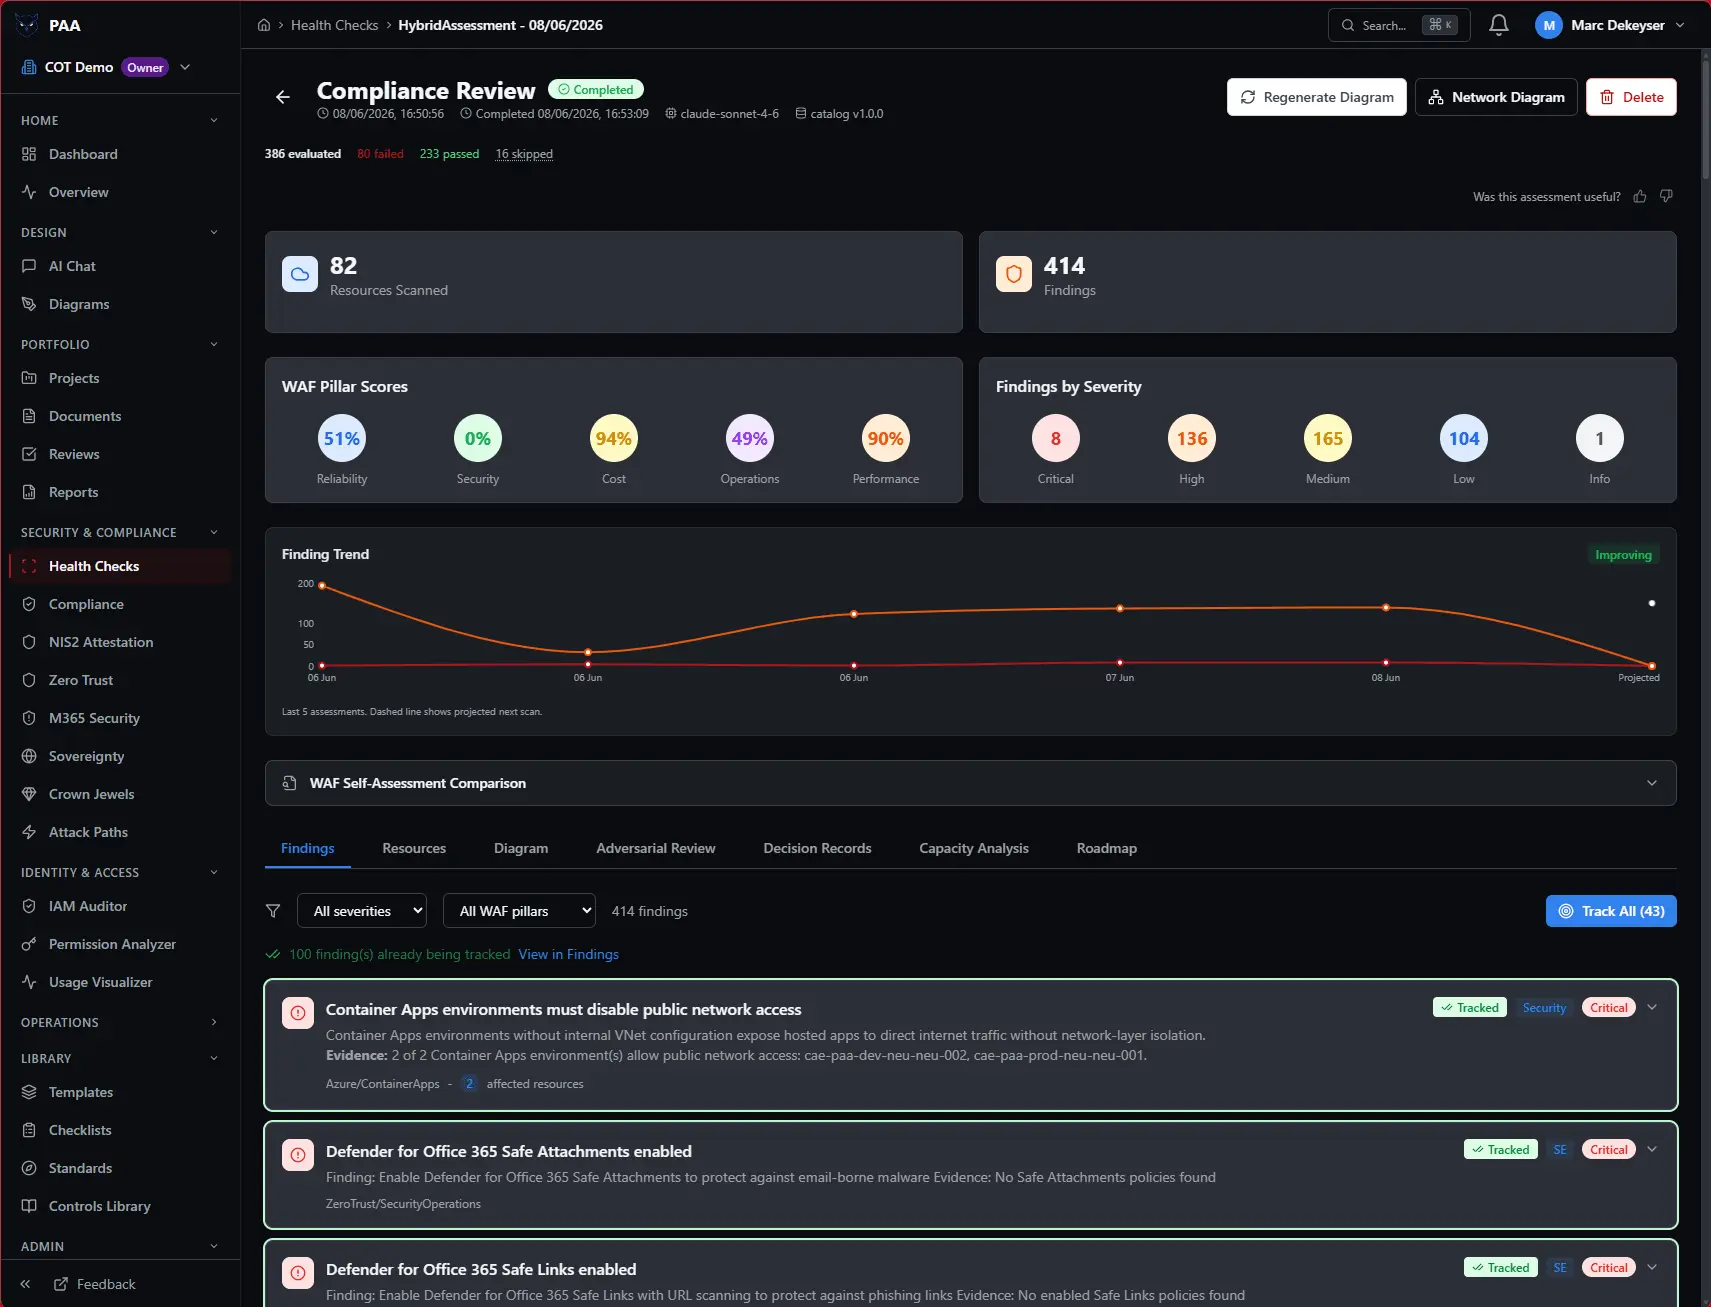The height and width of the screenshot is (1307, 1711).
Task: Open the All severities dropdown
Action: pyautogui.click(x=362, y=911)
